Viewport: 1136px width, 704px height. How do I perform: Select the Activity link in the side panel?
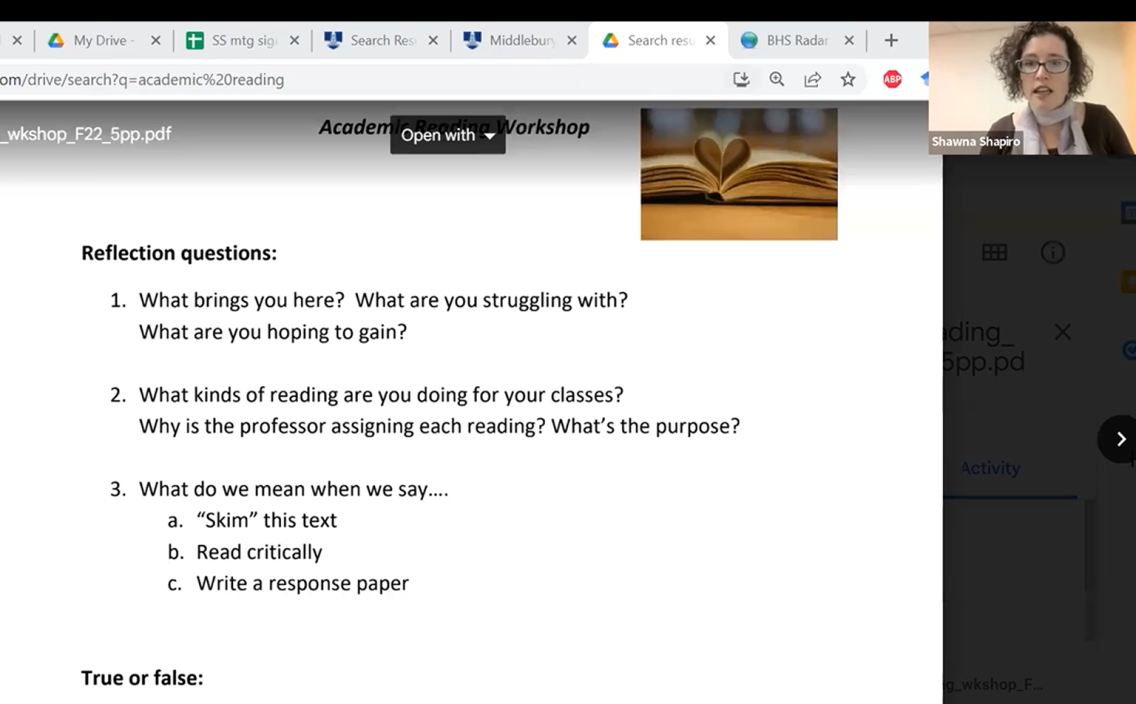[x=991, y=467]
